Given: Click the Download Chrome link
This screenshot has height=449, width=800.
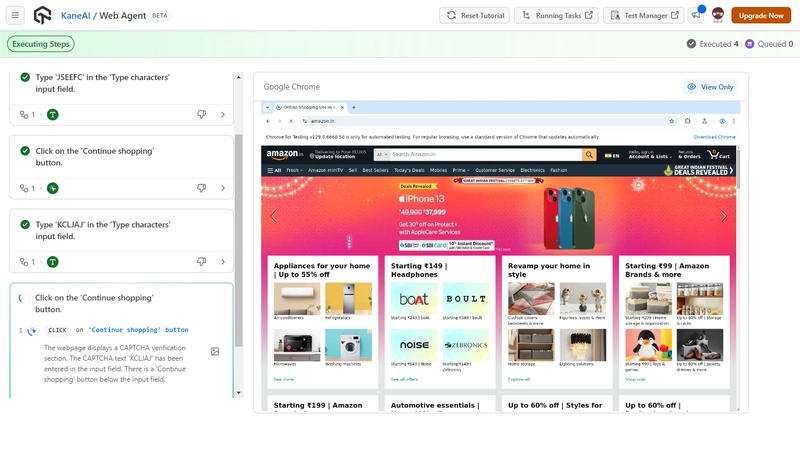Looking at the screenshot, I should 714,137.
